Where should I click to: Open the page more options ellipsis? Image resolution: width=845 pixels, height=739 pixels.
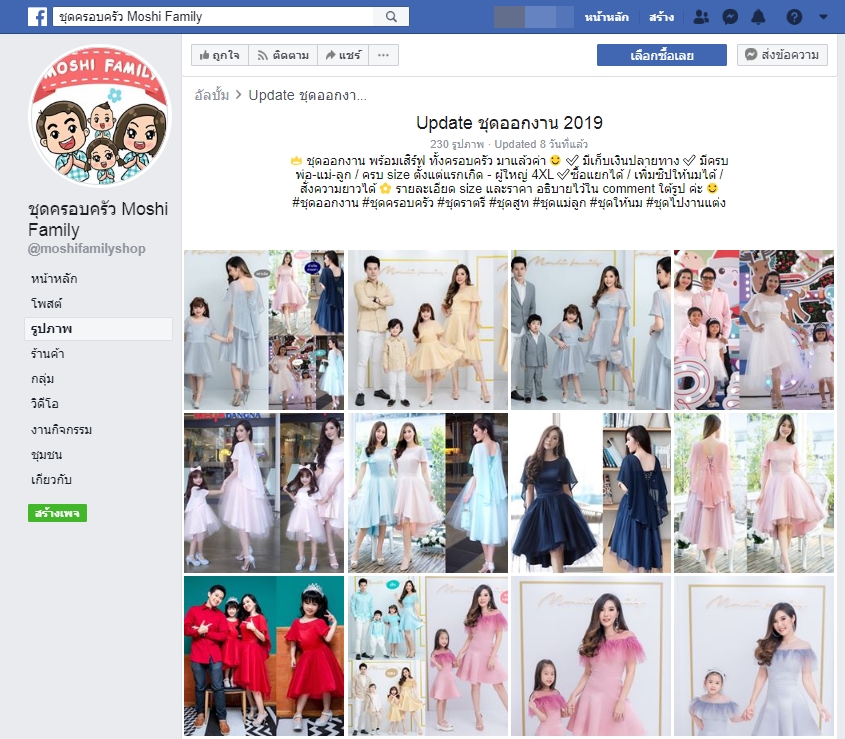pos(383,55)
